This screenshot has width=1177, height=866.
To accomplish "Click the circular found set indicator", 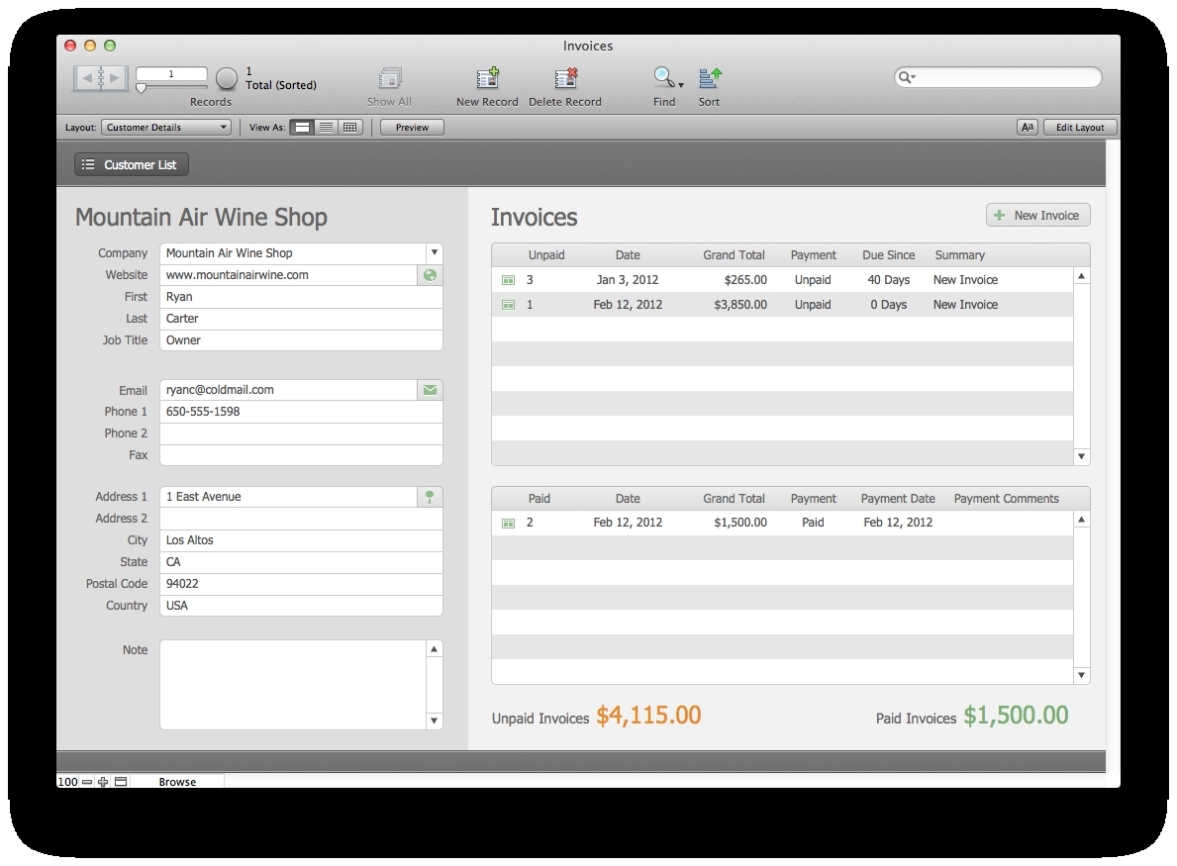I will [226, 78].
